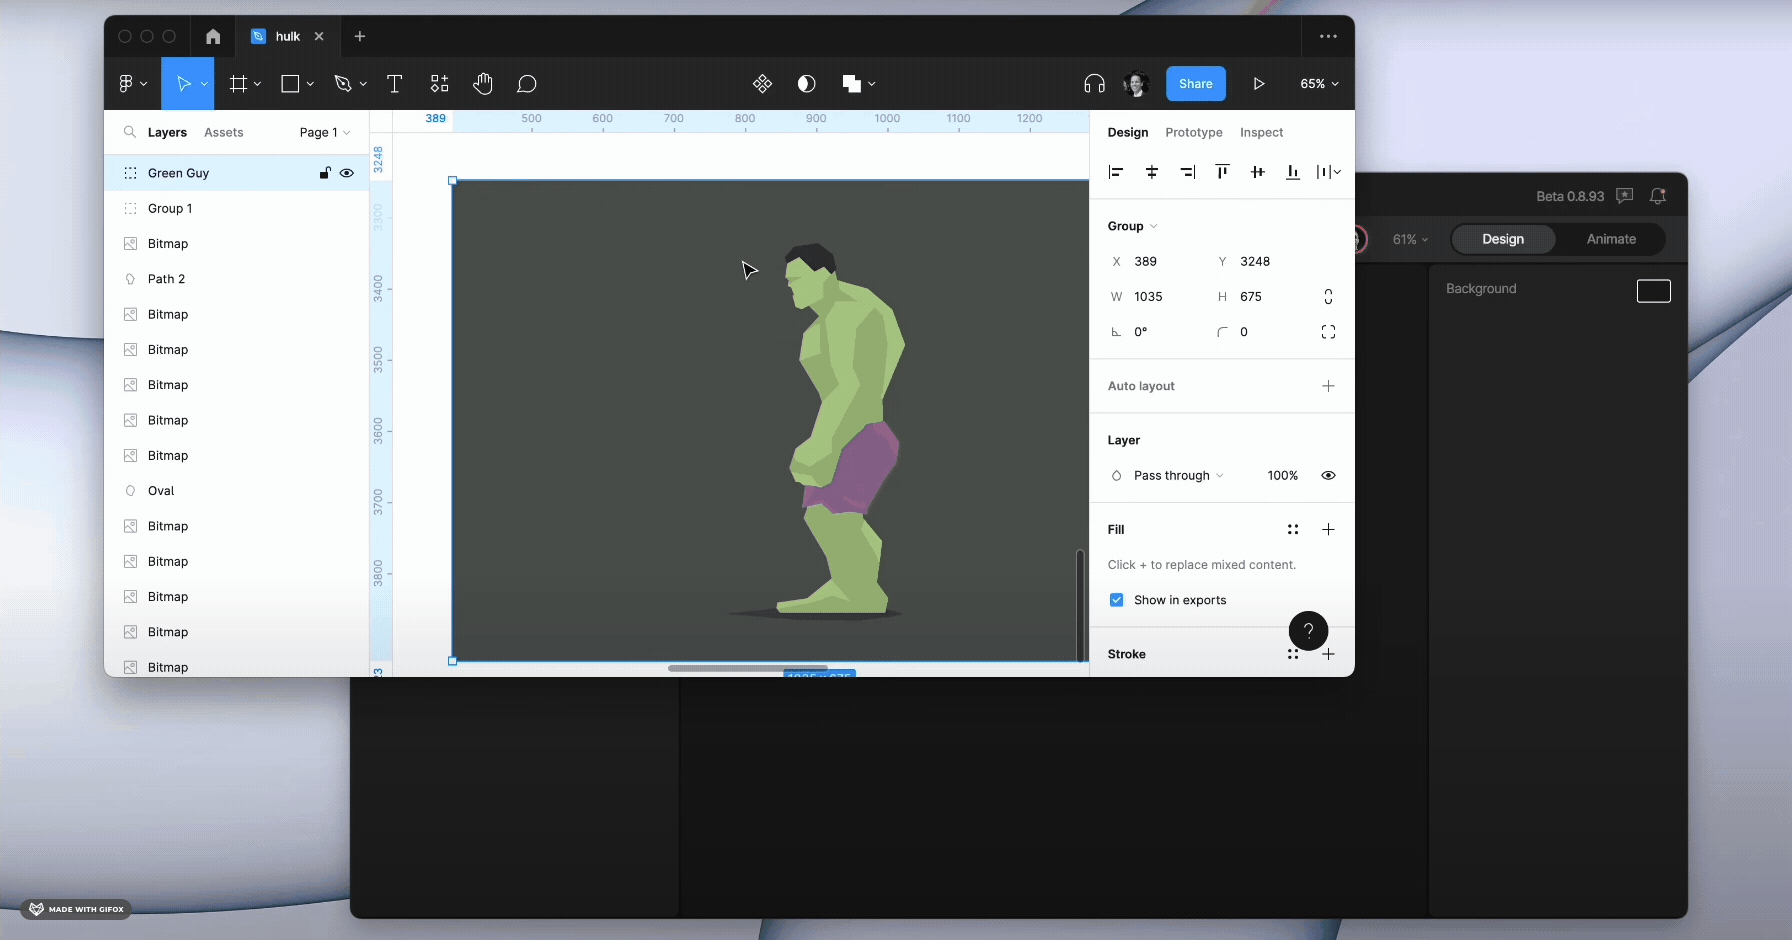This screenshot has height=940, width=1792.
Task: Switch to the Layers tab
Action: tap(167, 132)
